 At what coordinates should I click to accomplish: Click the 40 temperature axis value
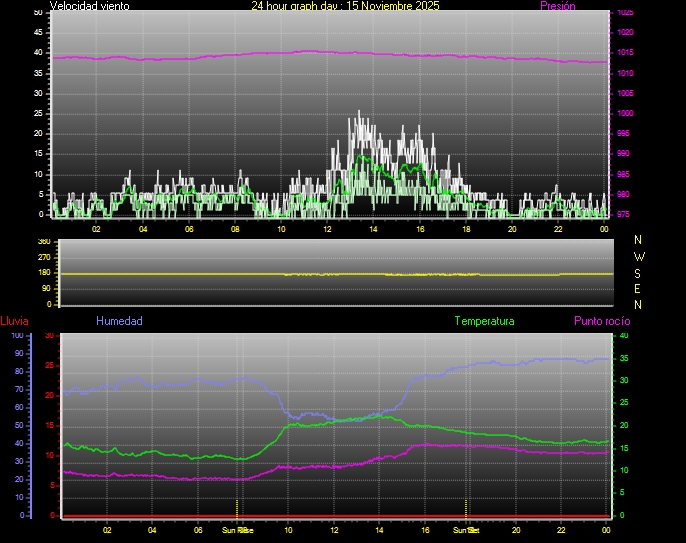coord(624,336)
